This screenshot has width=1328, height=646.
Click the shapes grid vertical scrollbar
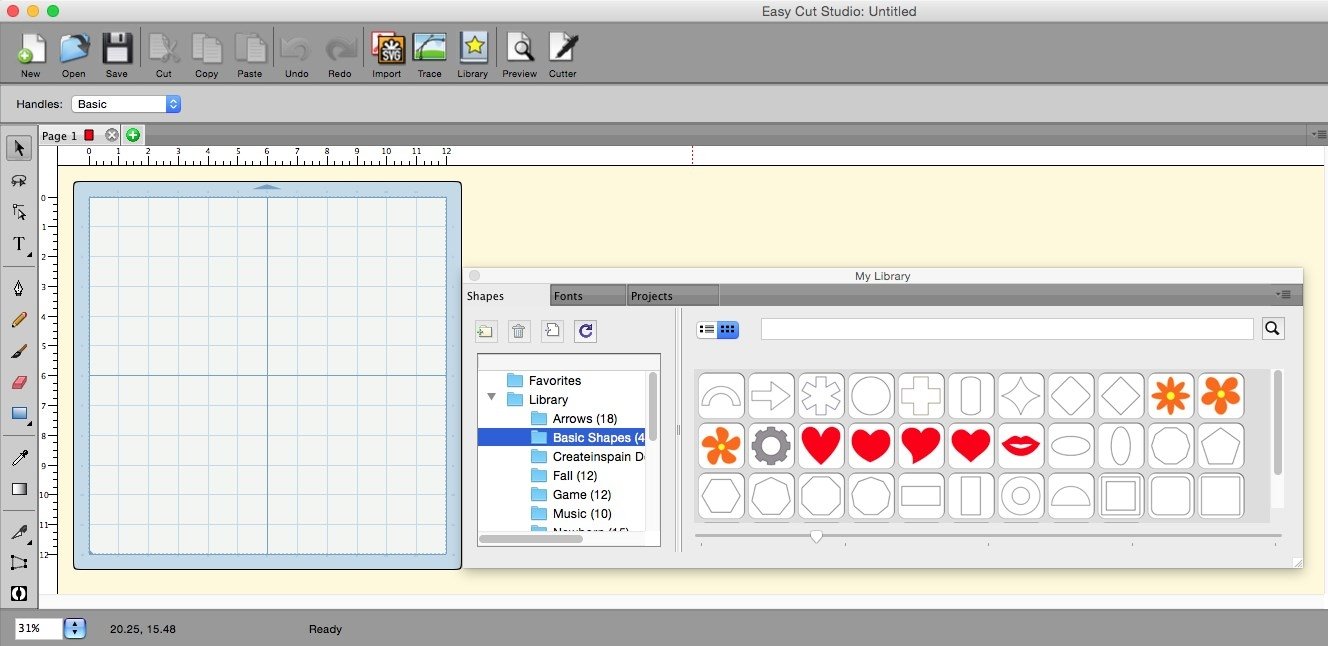point(1277,422)
